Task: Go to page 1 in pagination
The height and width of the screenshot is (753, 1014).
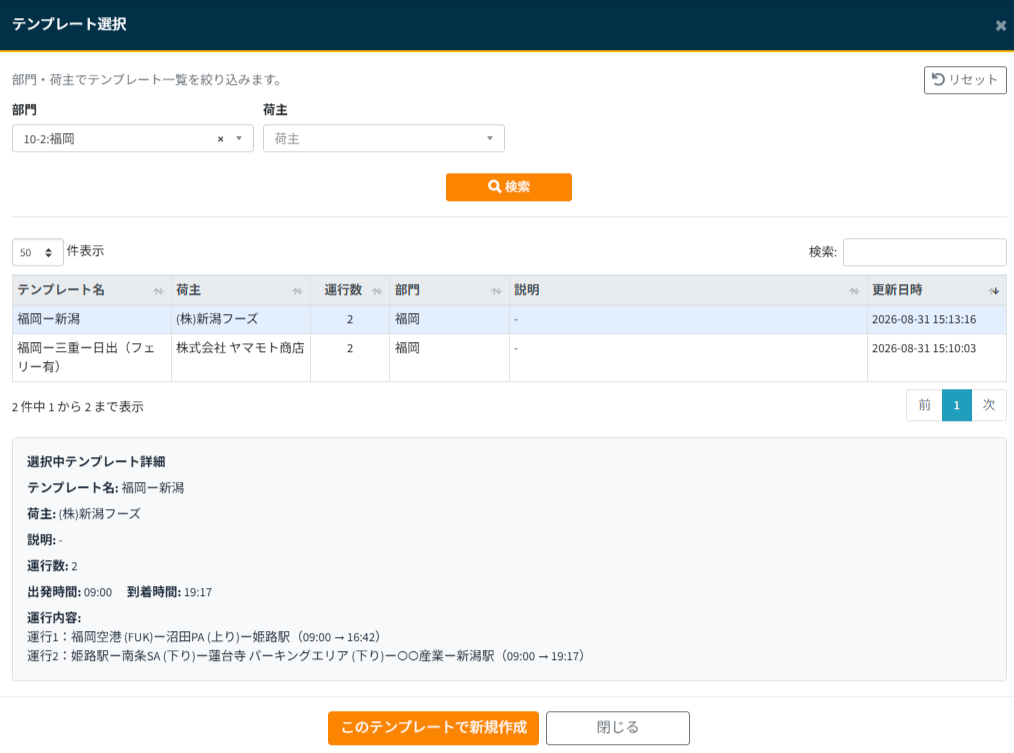Action: point(956,406)
